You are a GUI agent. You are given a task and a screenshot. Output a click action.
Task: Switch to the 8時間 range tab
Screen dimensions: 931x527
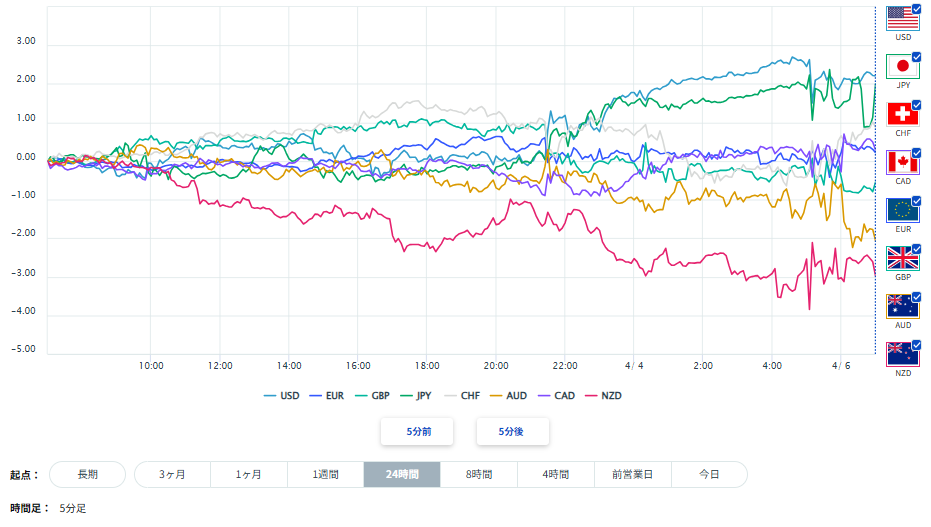pyautogui.click(x=479, y=474)
